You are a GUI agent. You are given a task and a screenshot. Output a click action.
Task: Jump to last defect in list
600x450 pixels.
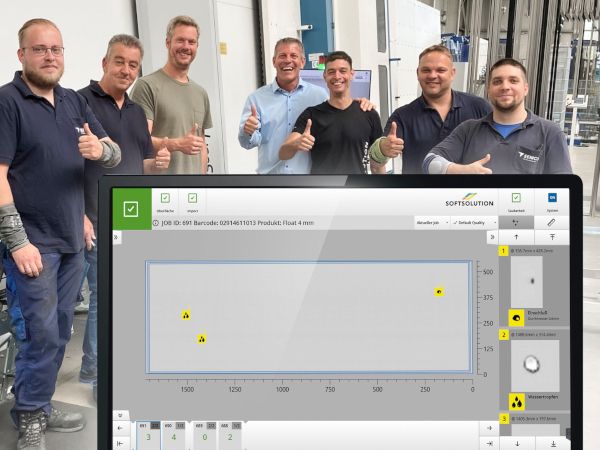pos(553,443)
